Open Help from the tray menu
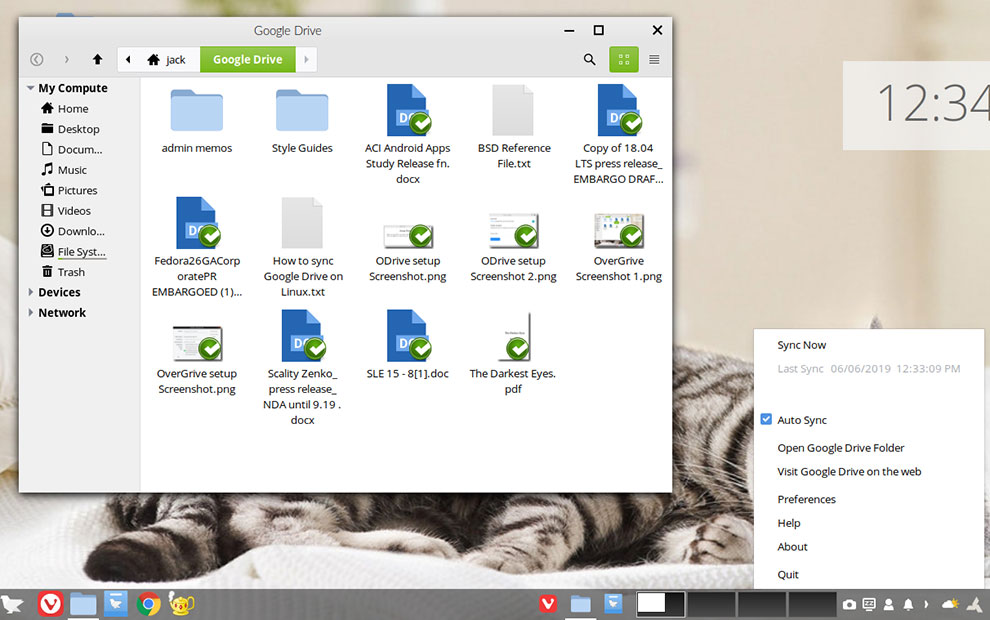 (x=789, y=523)
